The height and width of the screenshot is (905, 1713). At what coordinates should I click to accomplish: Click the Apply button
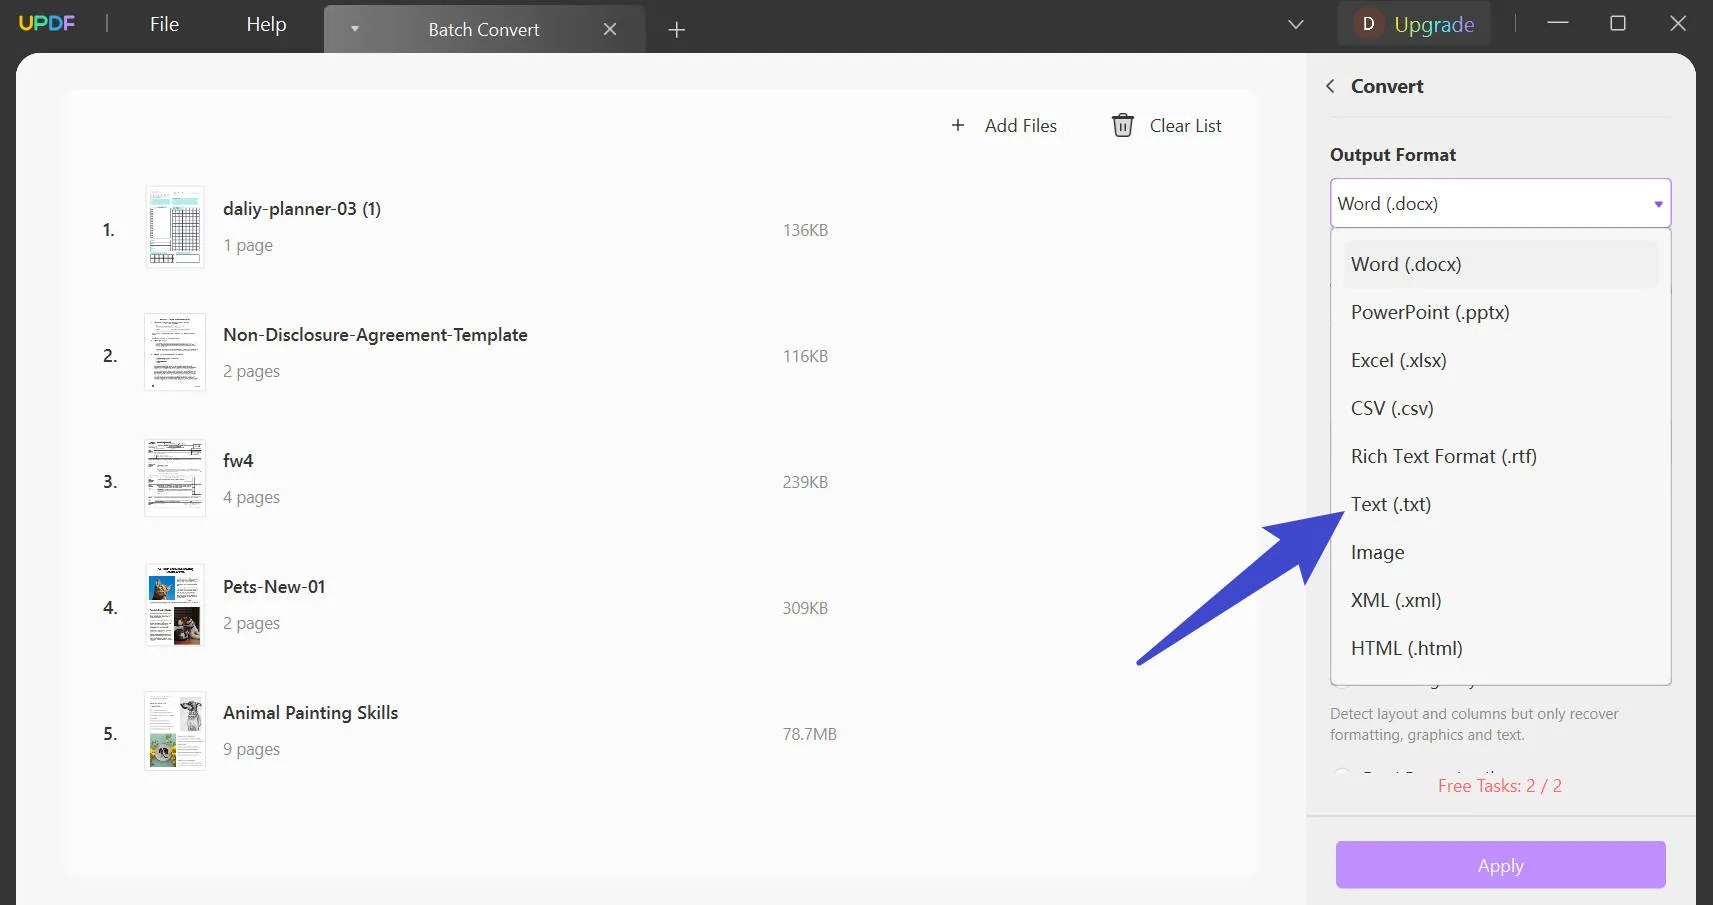(x=1499, y=865)
